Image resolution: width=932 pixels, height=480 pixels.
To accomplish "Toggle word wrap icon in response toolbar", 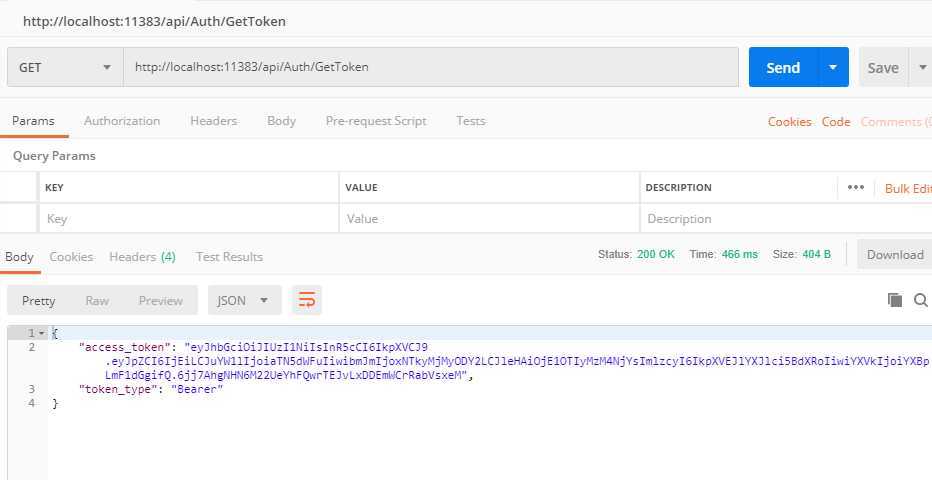I will coord(307,300).
